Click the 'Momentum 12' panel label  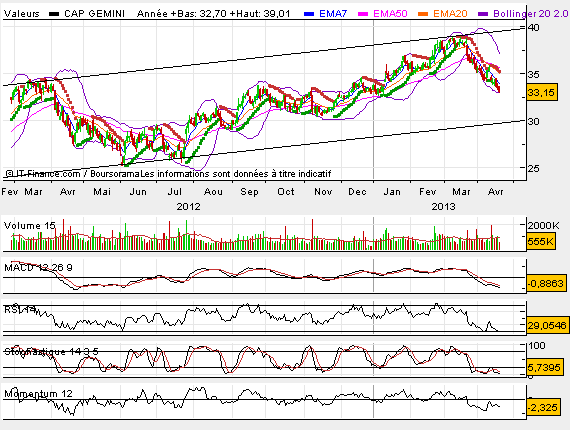(x=38, y=394)
